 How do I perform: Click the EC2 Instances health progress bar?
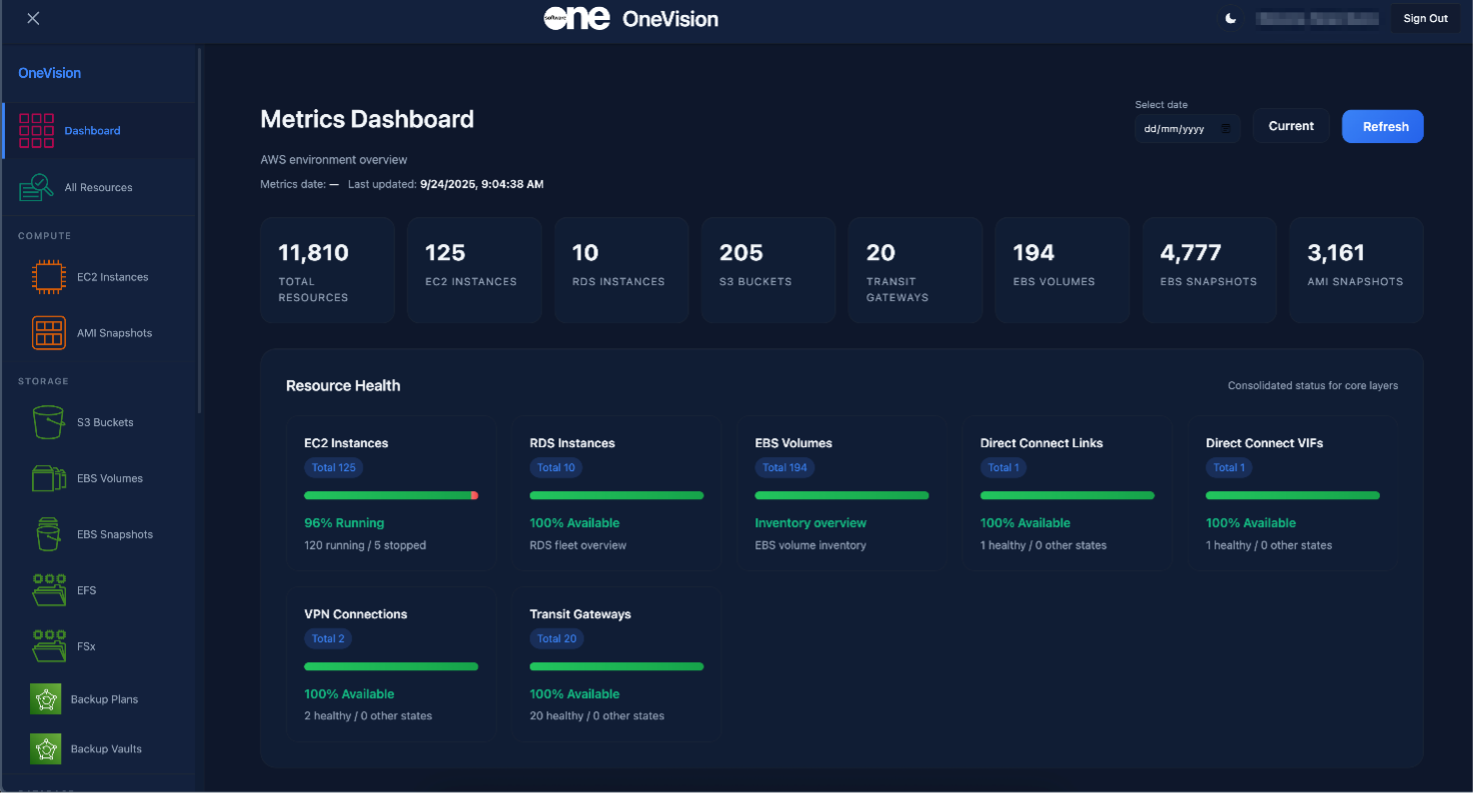click(390, 495)
